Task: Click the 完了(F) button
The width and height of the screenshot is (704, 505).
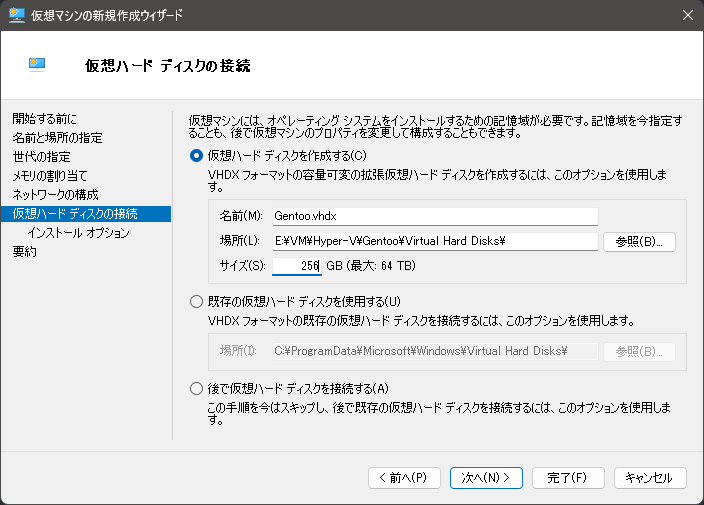Action: [x=568, y=478]
